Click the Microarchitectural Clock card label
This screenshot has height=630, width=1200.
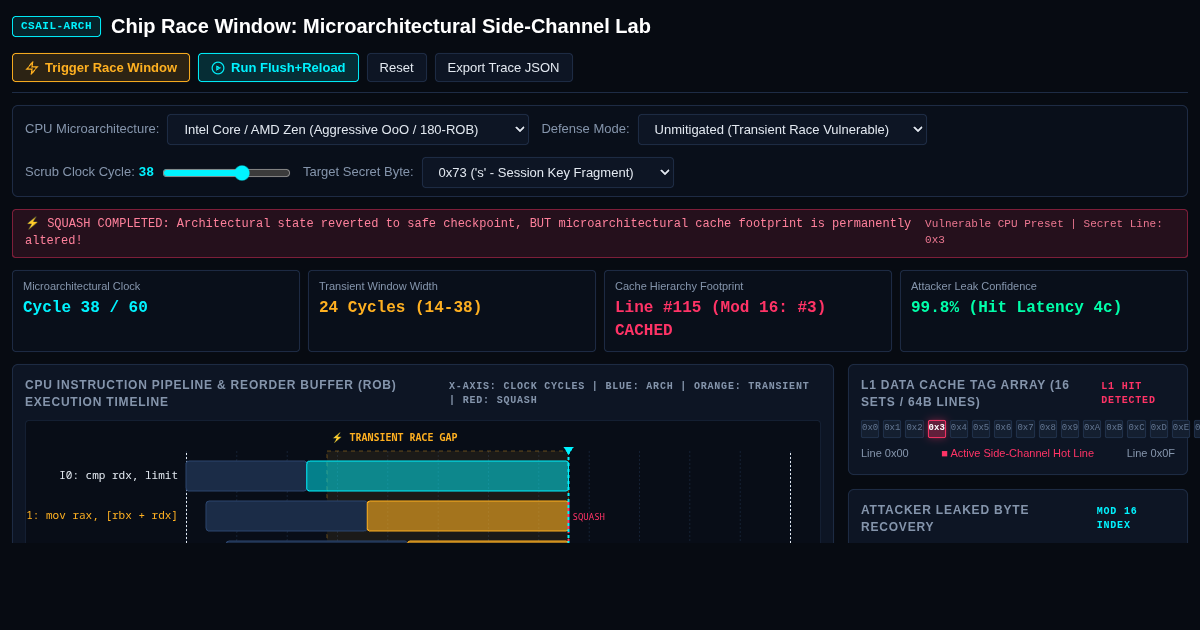(82, 286)
